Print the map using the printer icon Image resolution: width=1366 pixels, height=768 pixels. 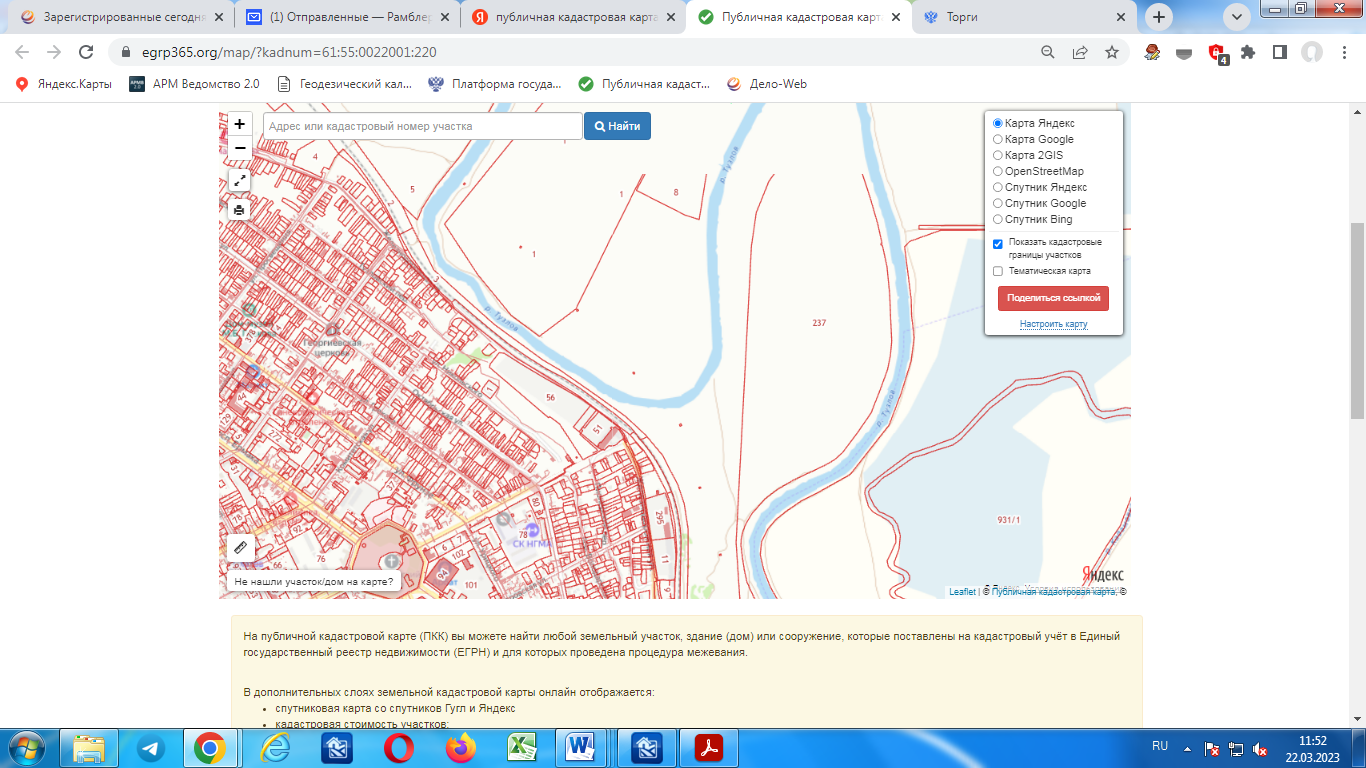[239, 210]
